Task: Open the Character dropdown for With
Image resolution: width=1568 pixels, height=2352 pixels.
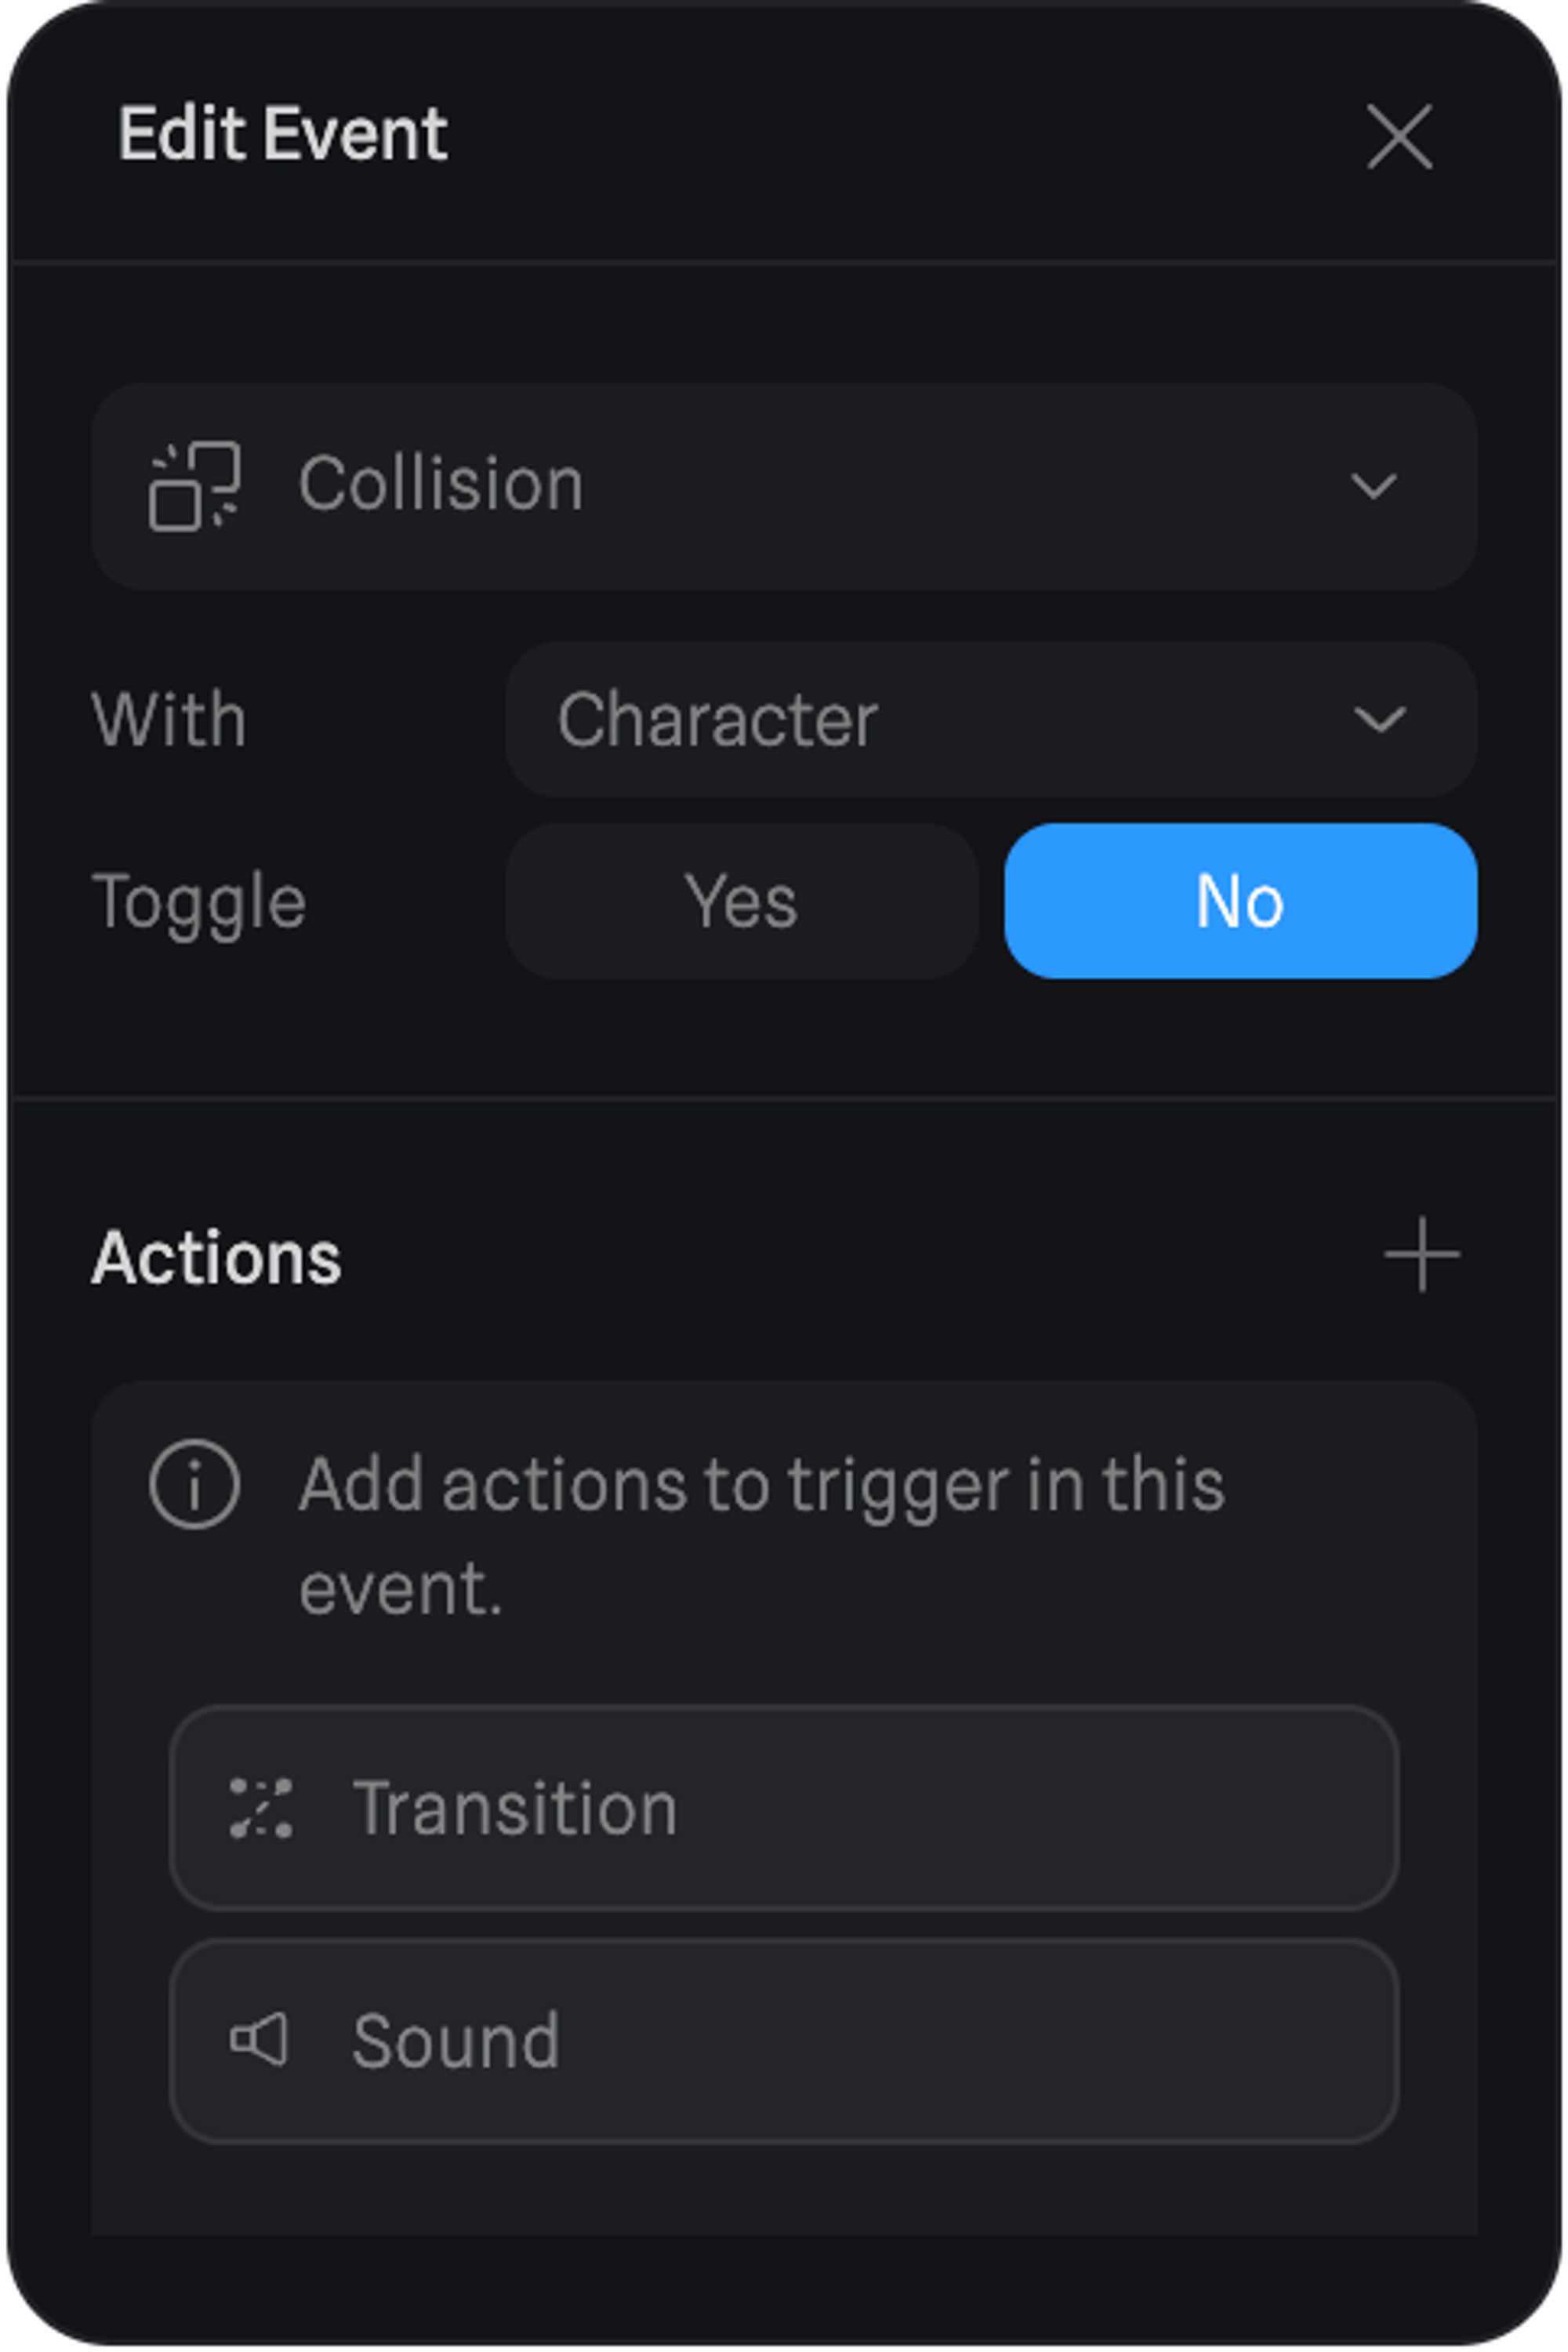Action: coord(990,720)
